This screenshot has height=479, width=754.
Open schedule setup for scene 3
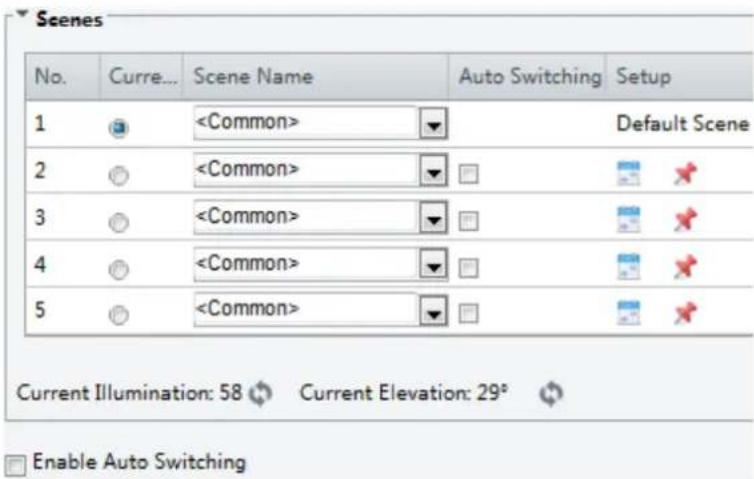[x=628, y=220]
